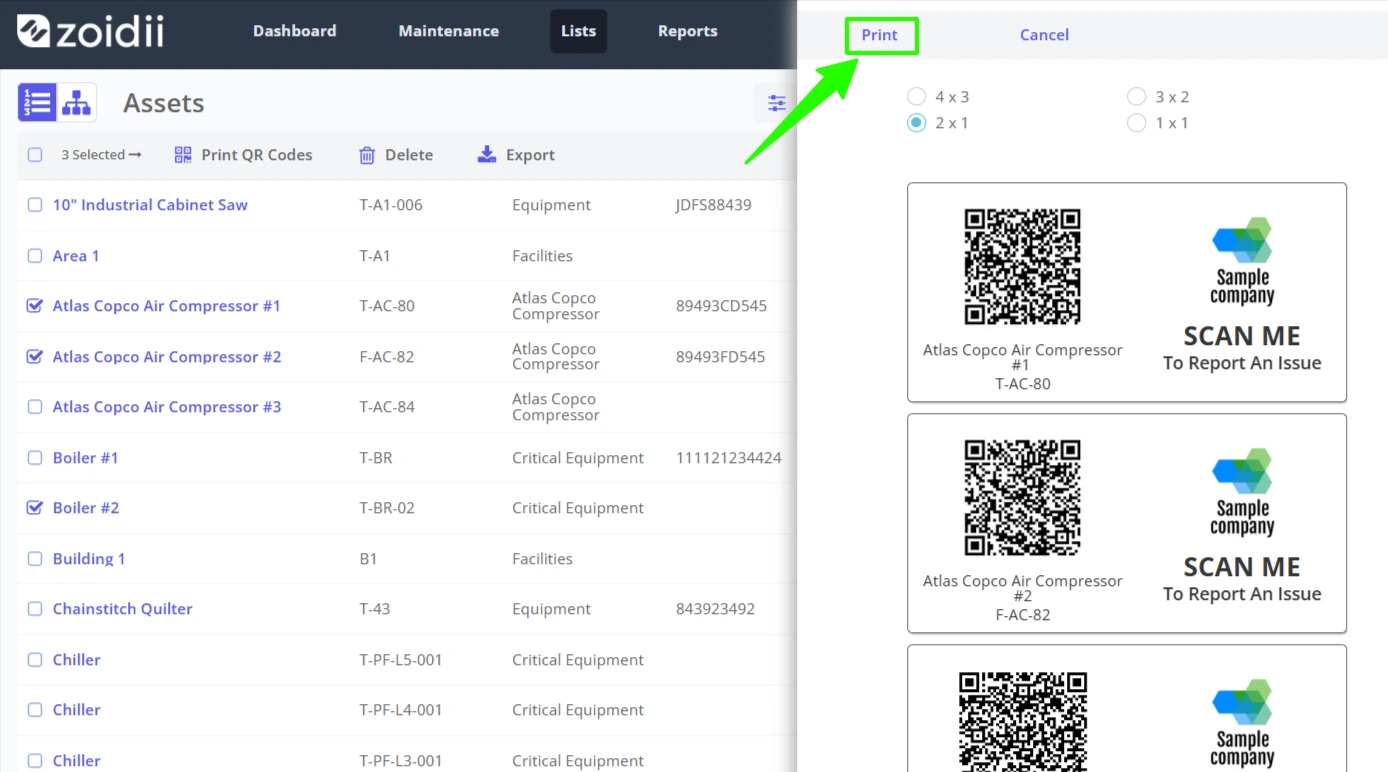Click the Print button
Screen dimensions: 1388x772
point(880,35)
